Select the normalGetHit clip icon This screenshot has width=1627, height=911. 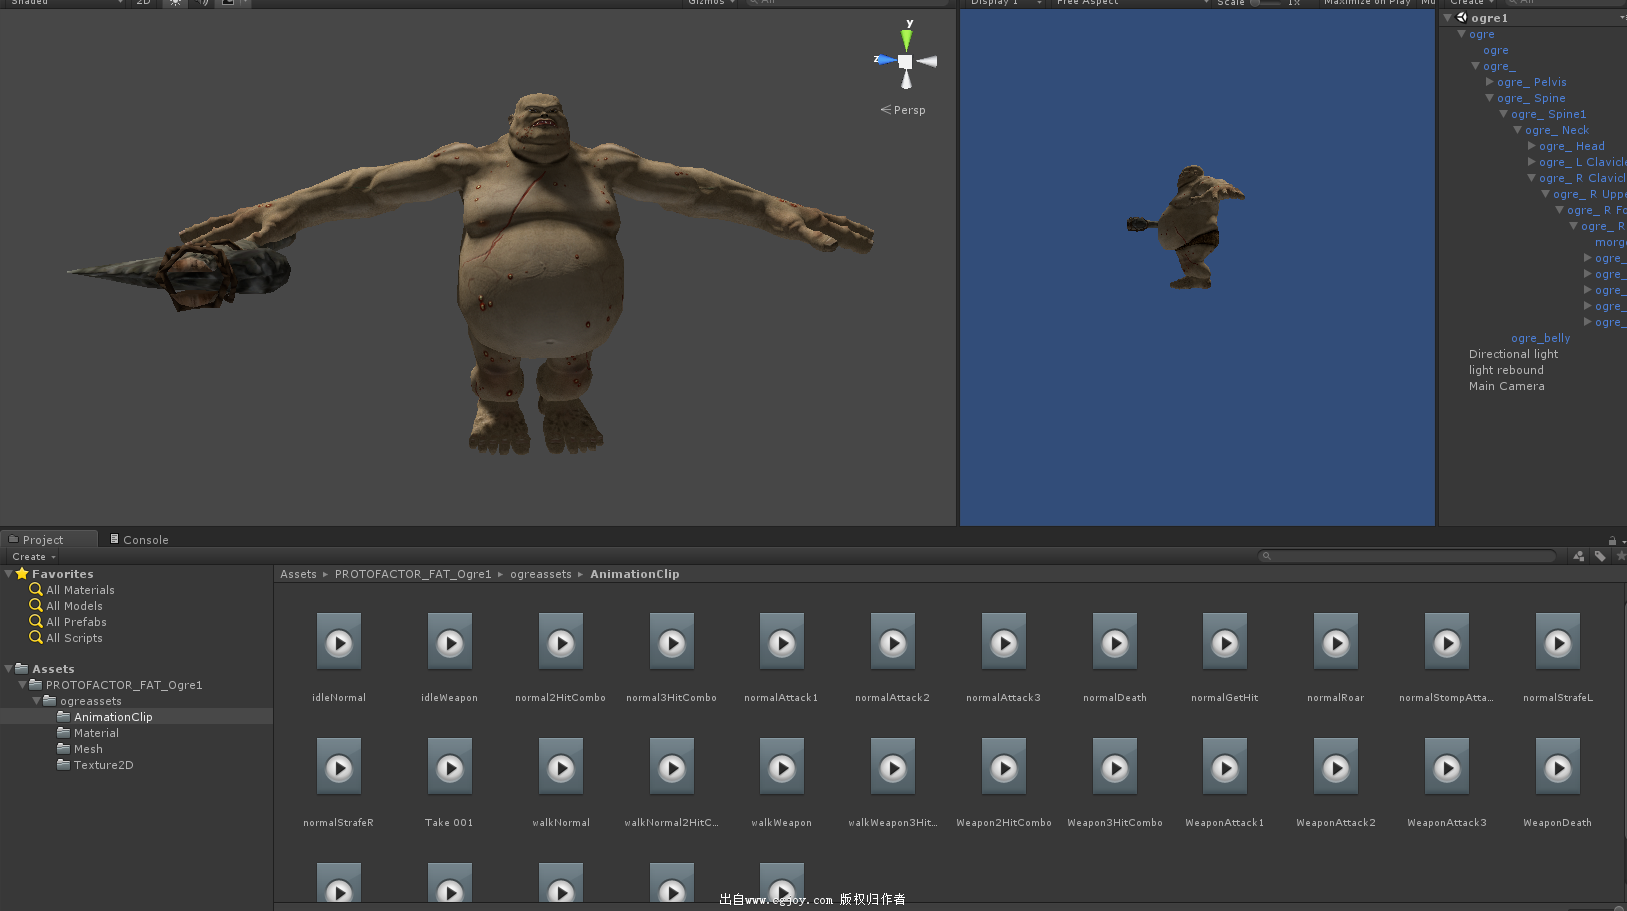click(1225, 641)
